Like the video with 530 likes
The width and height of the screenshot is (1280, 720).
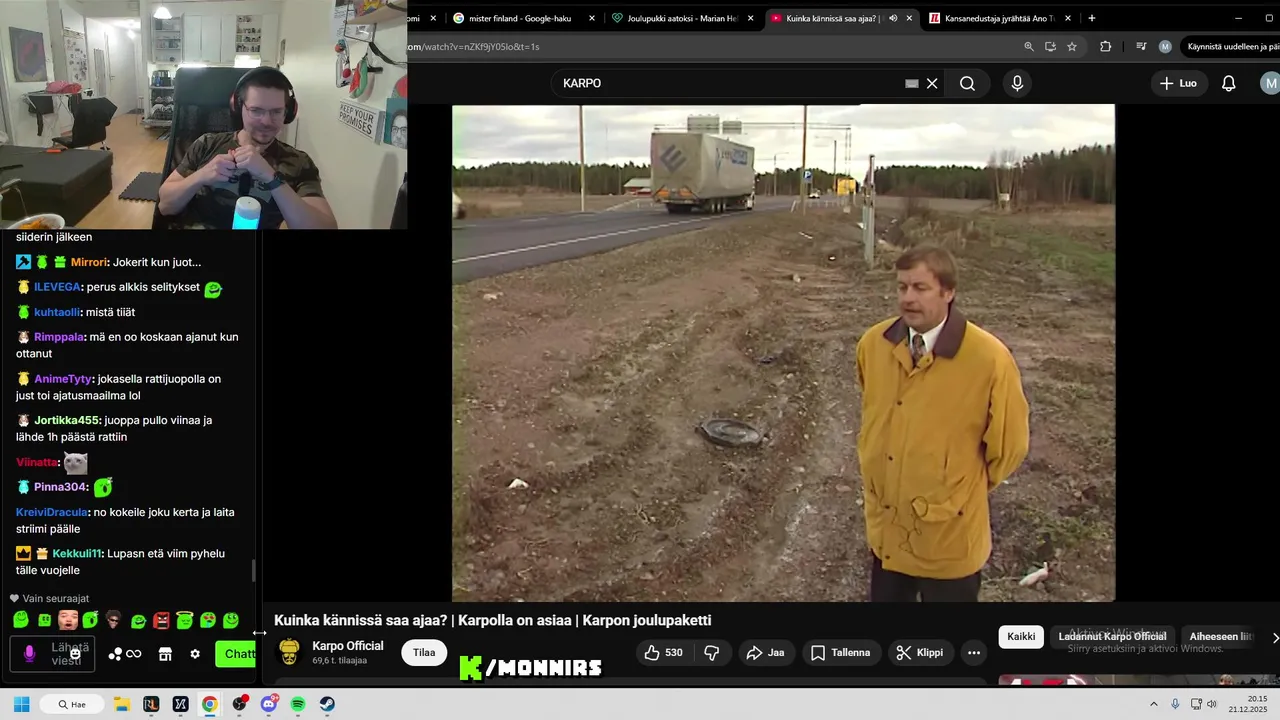[x=663, y=653]
